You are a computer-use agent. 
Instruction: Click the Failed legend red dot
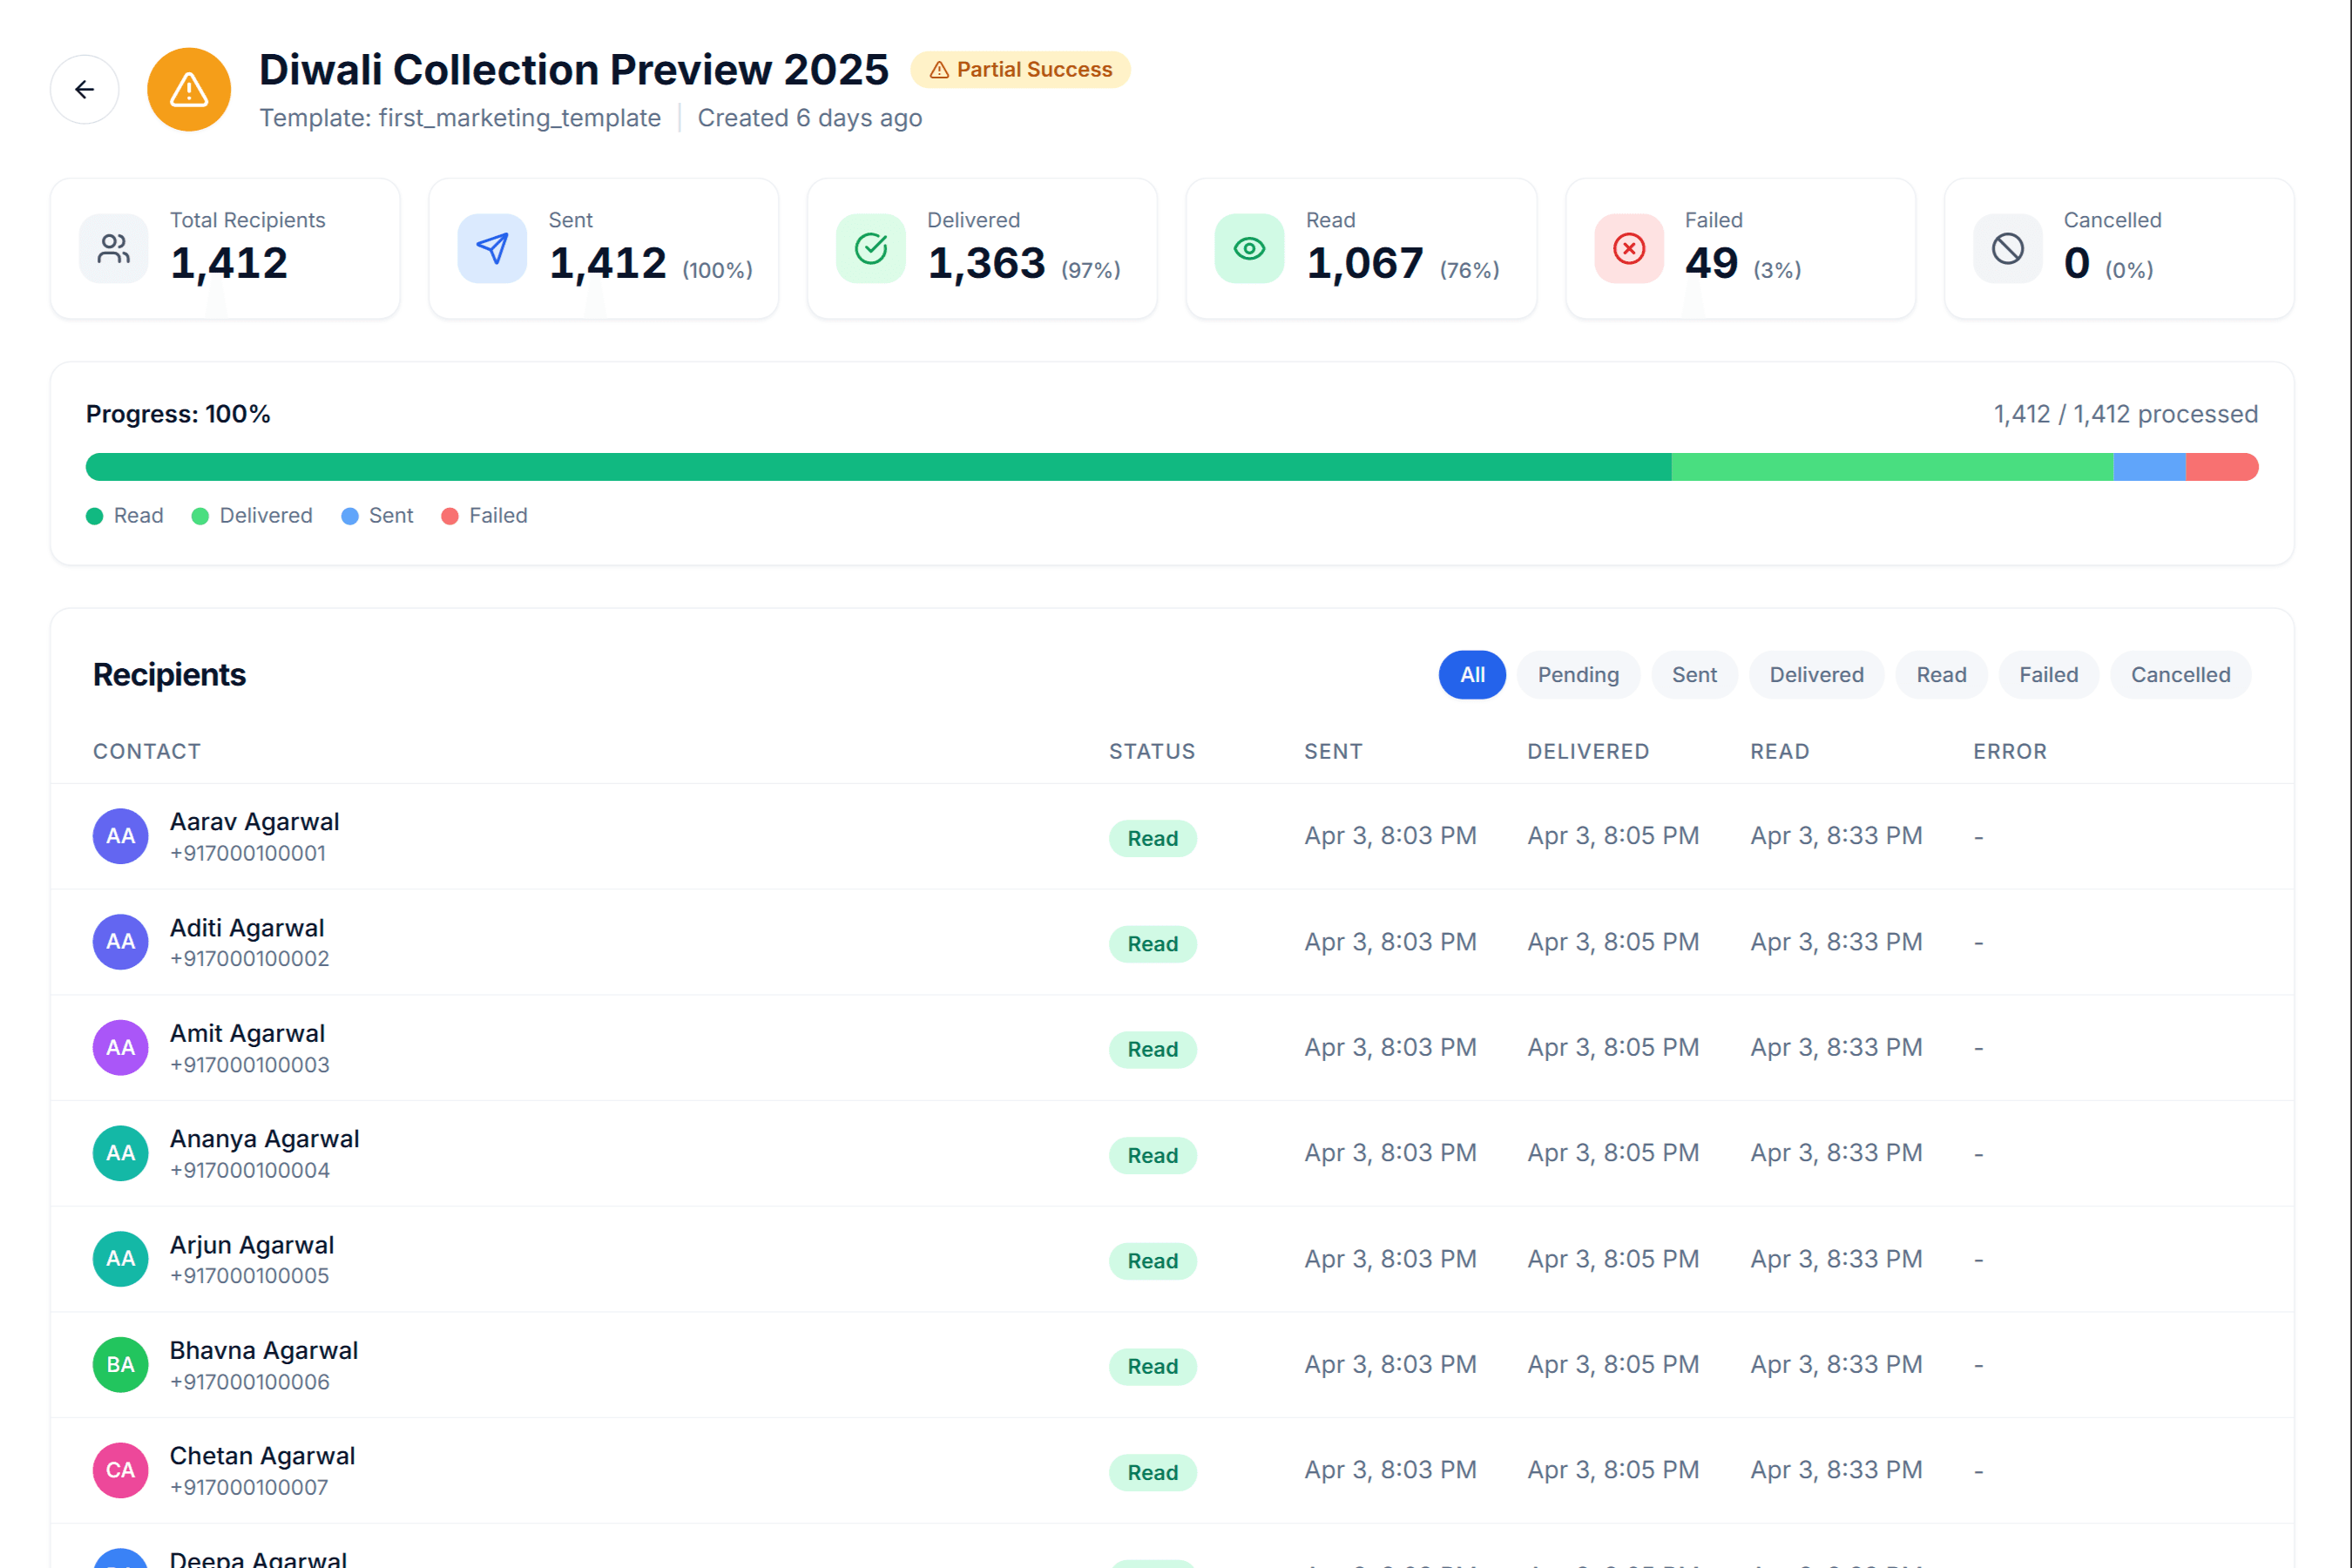tap(450, 516)
